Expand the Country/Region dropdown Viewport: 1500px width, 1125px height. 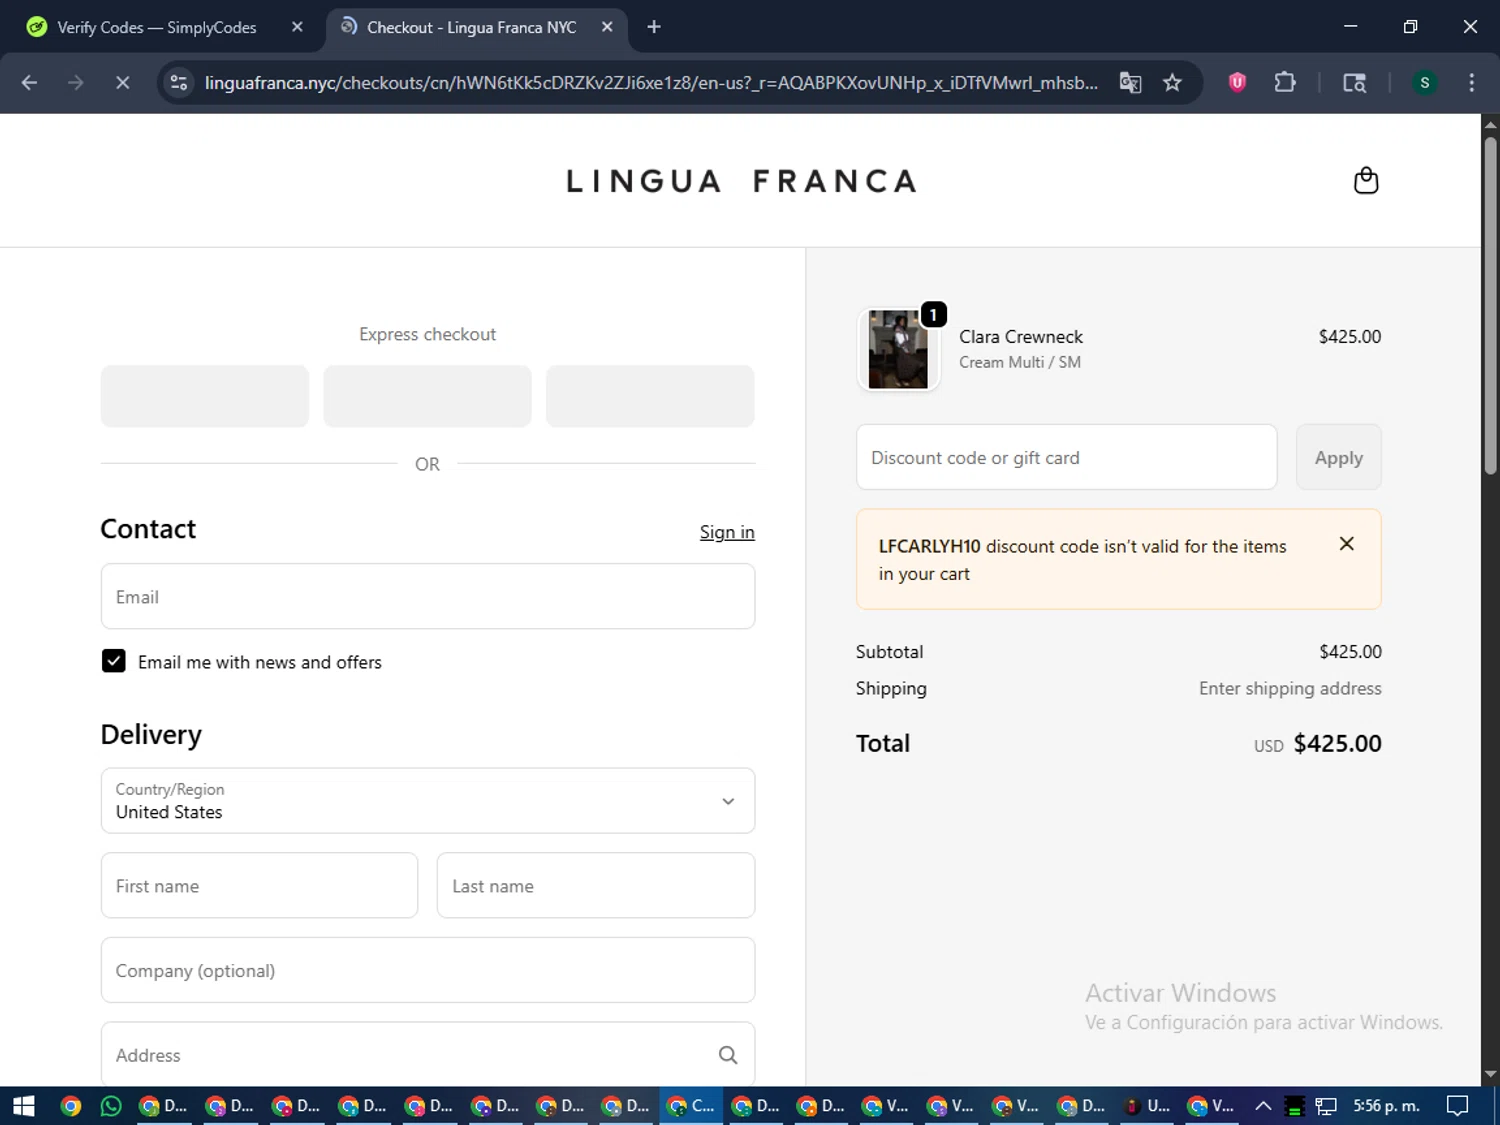[x=428, y=800]
